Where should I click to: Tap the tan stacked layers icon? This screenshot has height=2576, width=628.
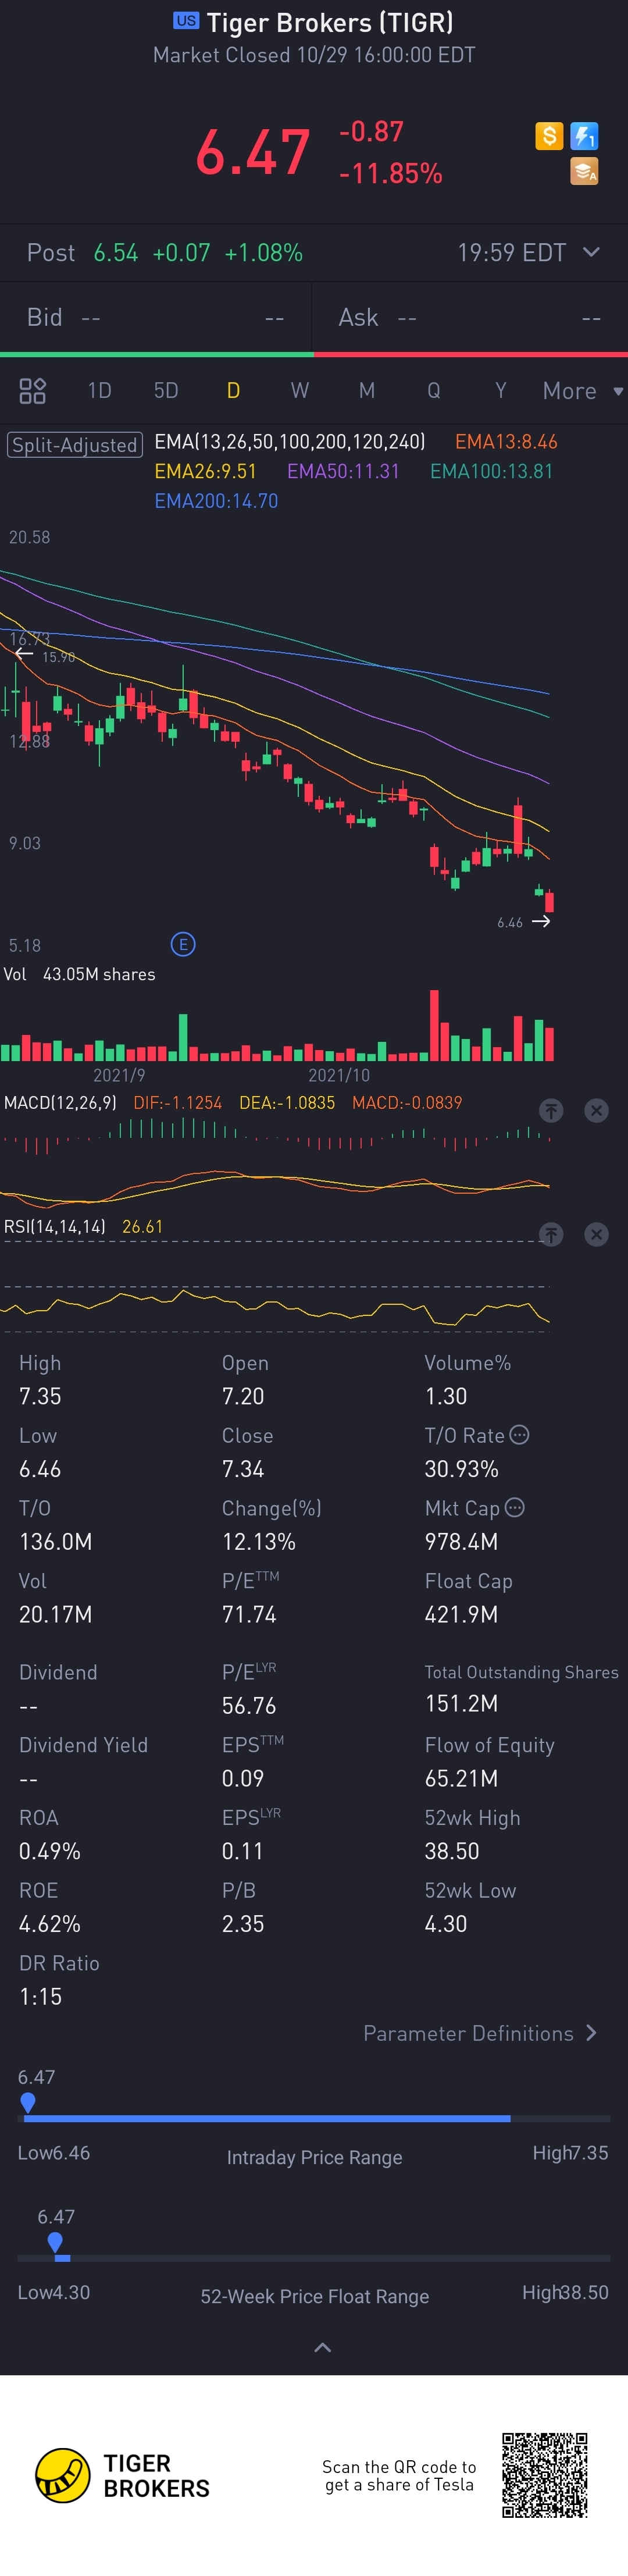[584, 171]
